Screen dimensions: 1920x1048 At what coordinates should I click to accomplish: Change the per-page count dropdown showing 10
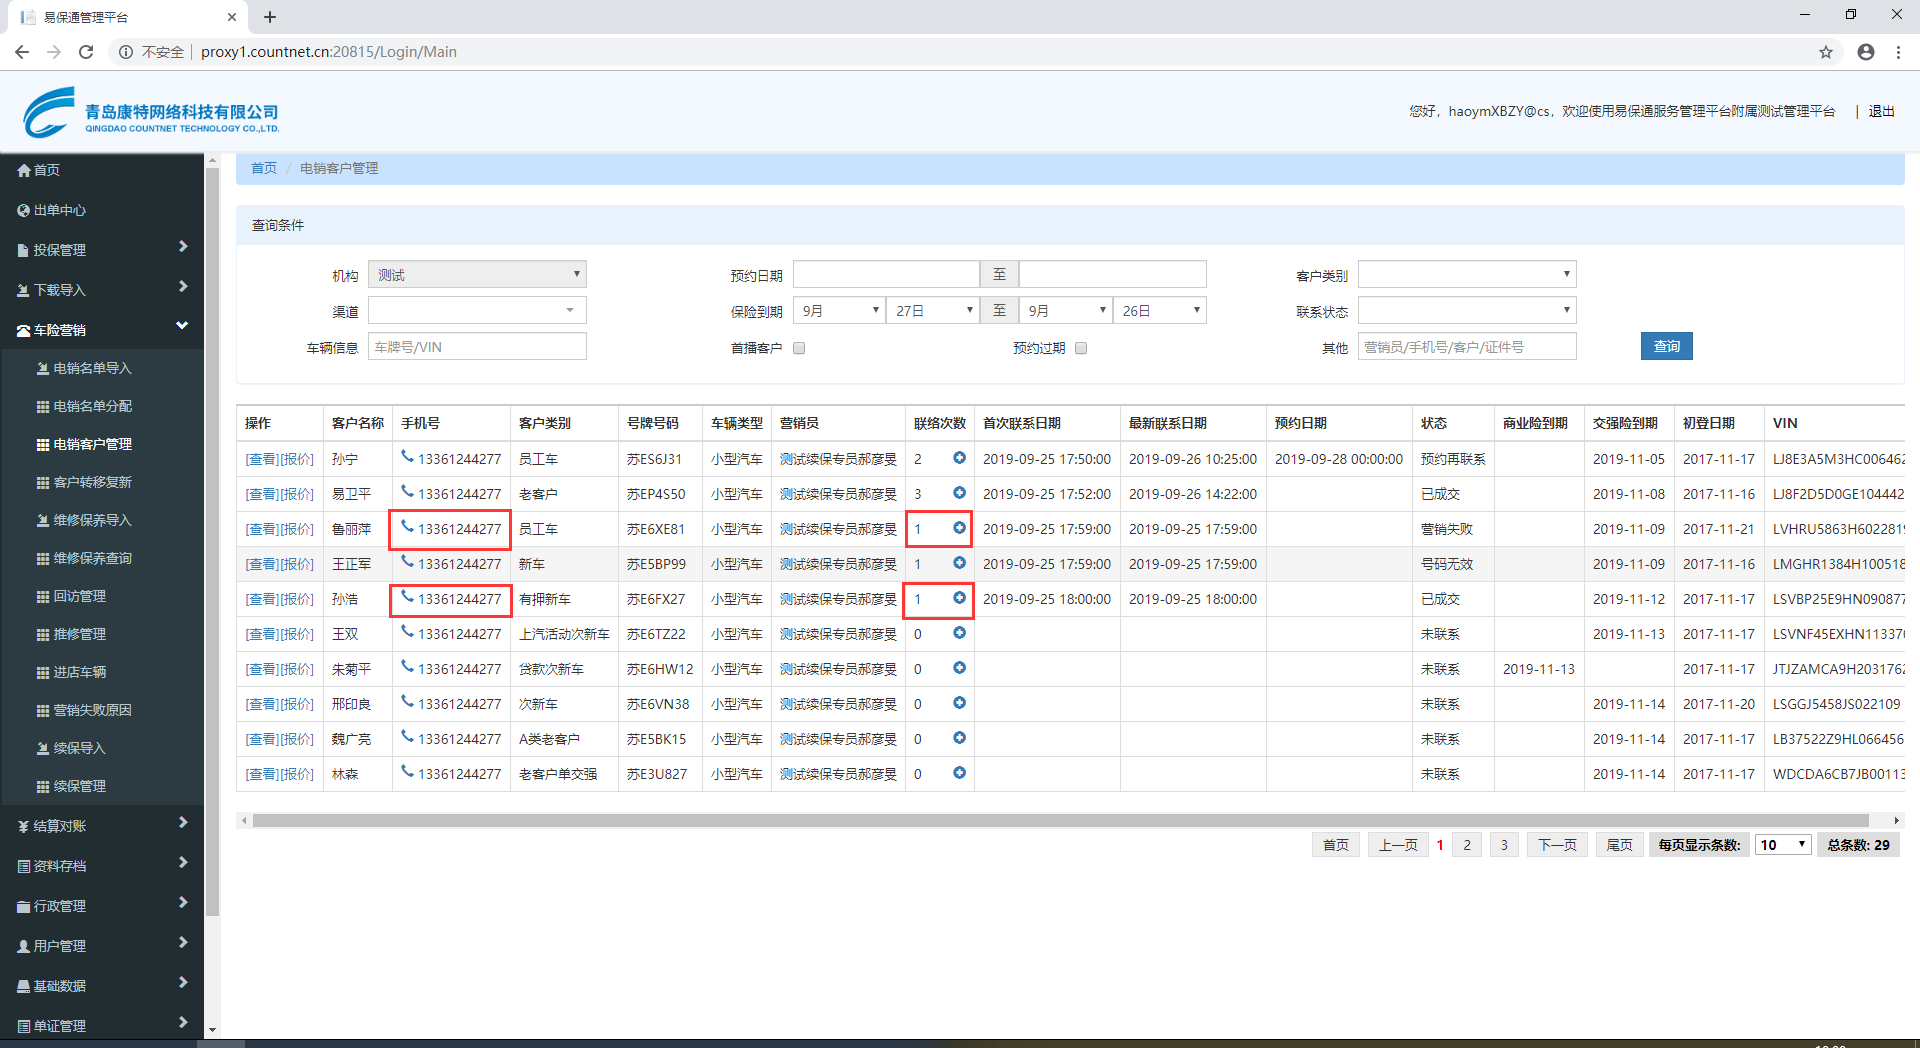point(1783,845)
